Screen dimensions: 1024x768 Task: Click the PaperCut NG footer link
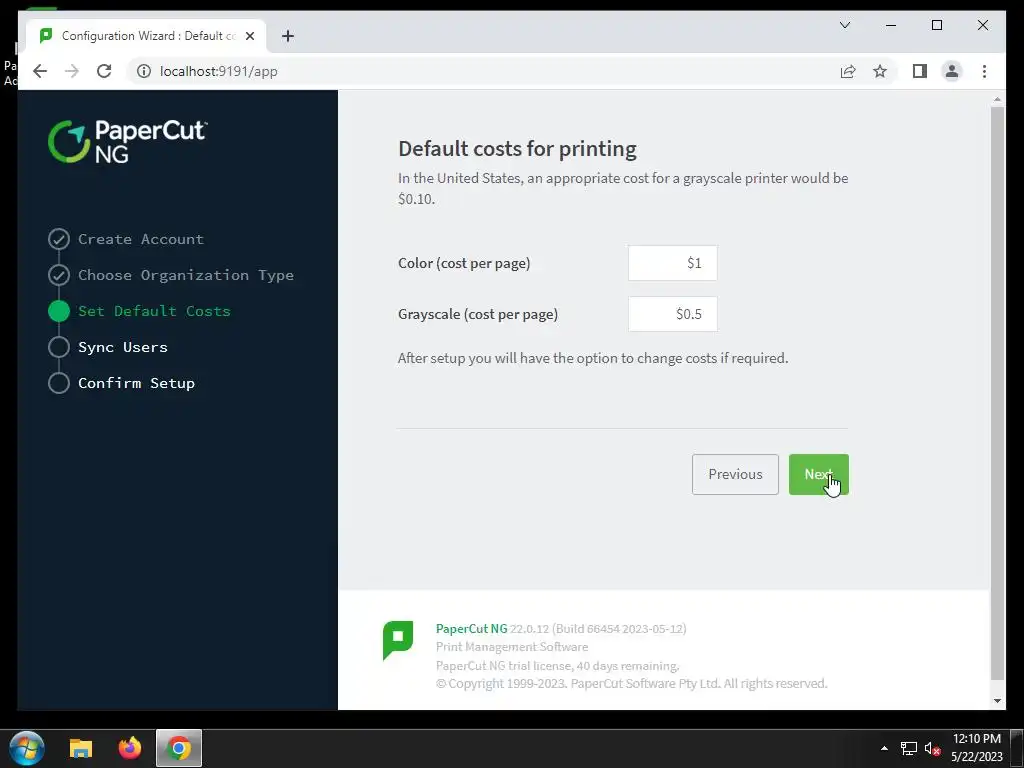pos(472,628)
